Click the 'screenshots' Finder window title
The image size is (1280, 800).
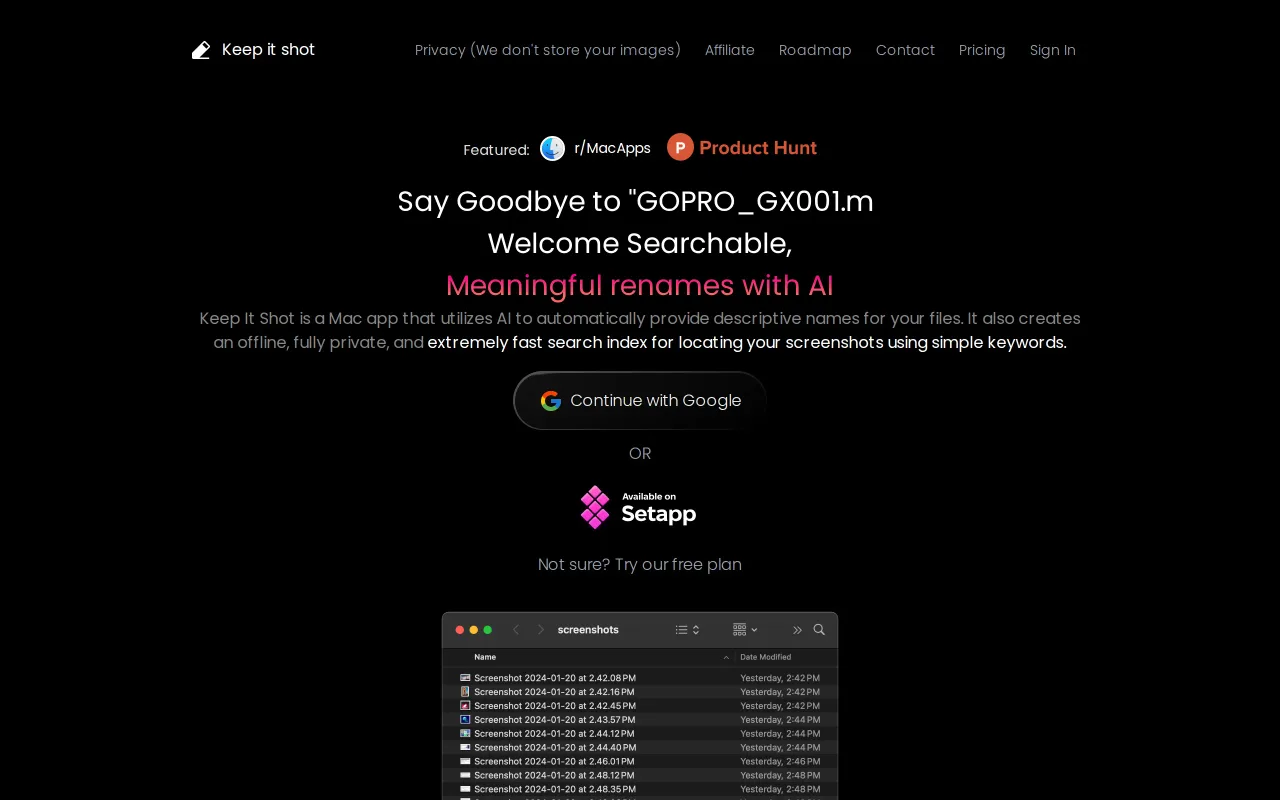click(588, 630)
